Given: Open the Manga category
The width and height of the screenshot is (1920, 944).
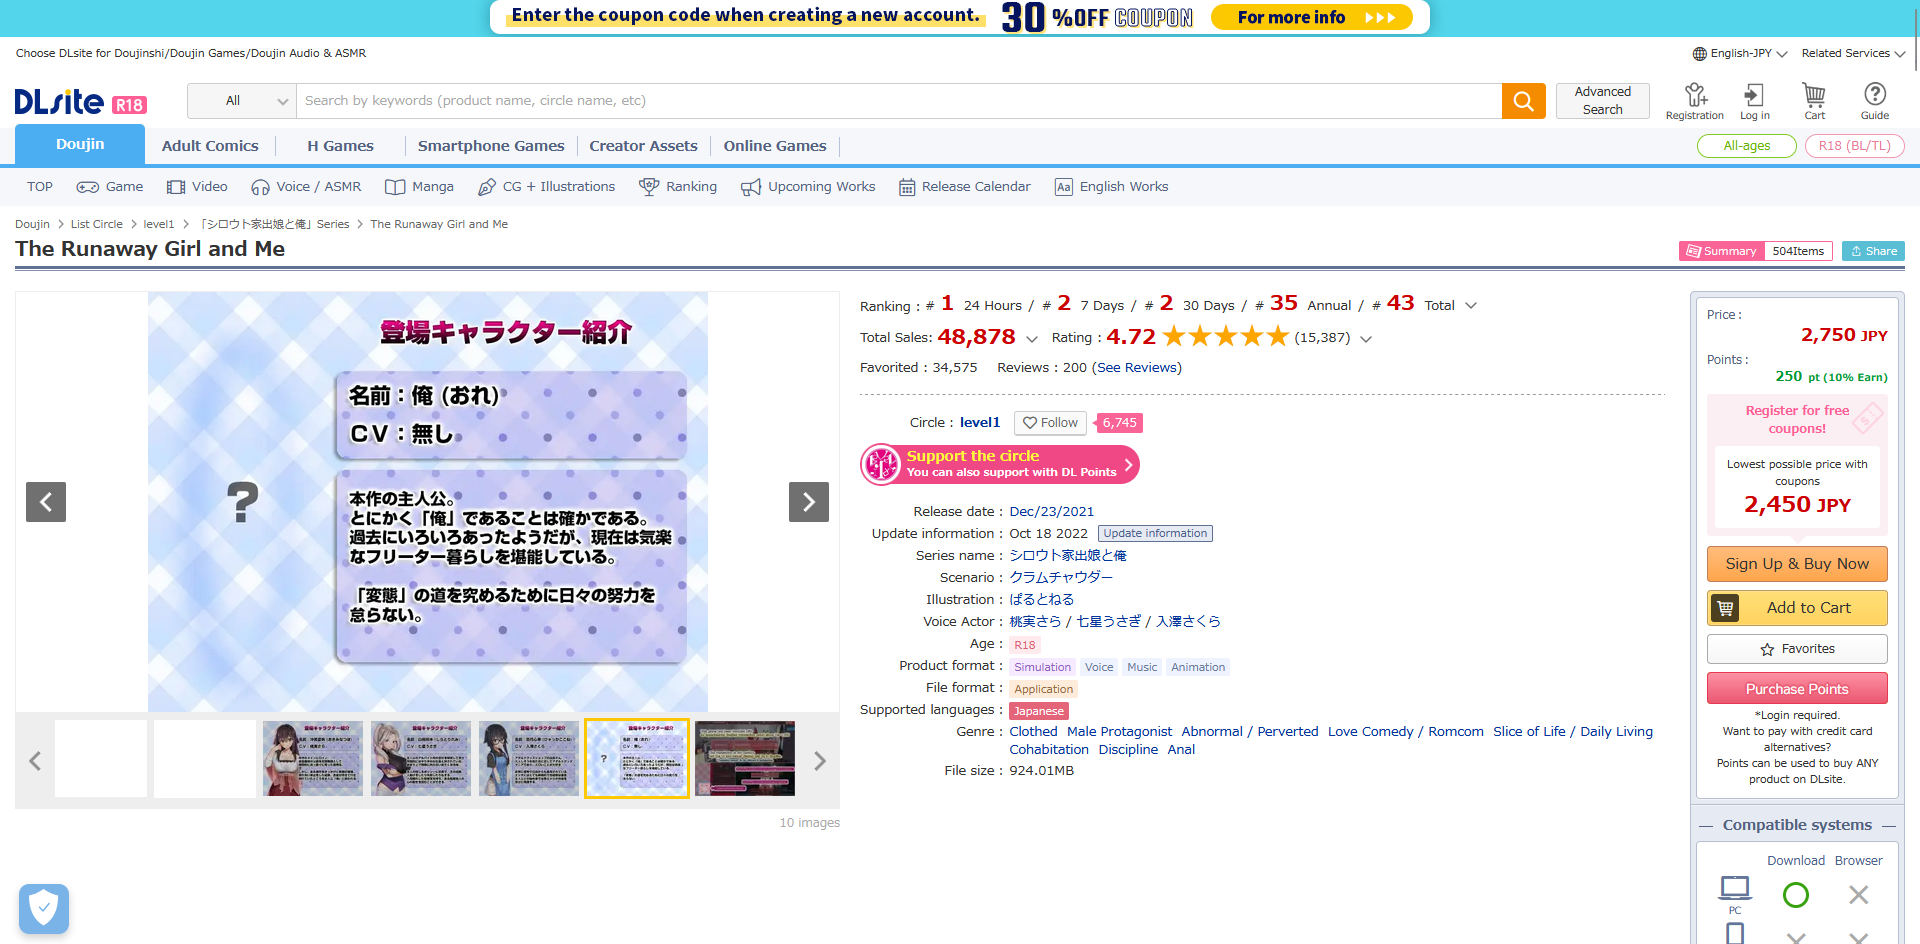Looking at the screenshot, I should tap(420, 187).
